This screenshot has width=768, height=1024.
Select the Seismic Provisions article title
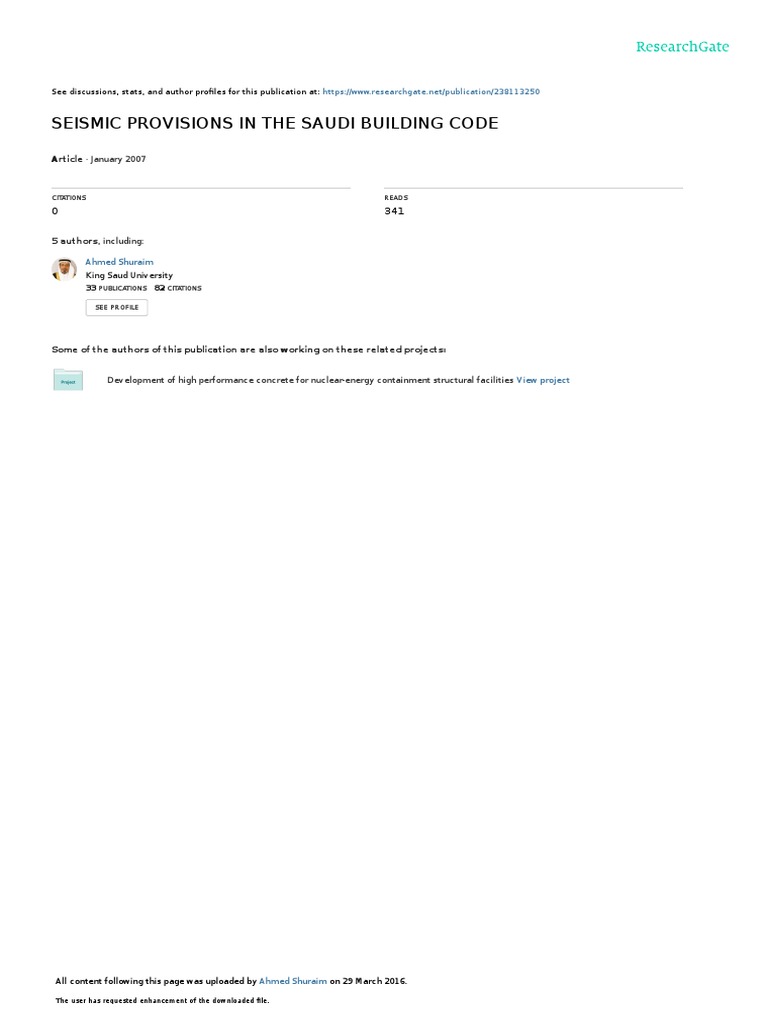click(x=275, y=123)
